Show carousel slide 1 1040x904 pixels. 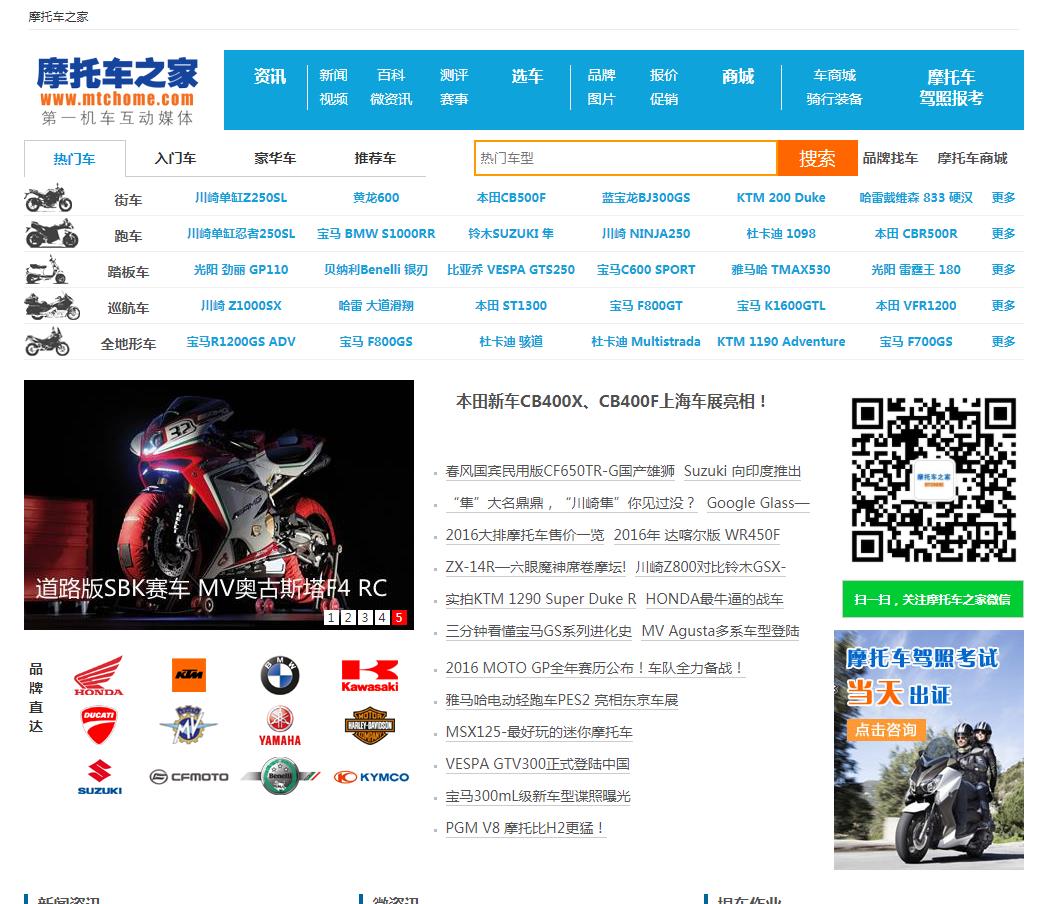coord(331,617)
